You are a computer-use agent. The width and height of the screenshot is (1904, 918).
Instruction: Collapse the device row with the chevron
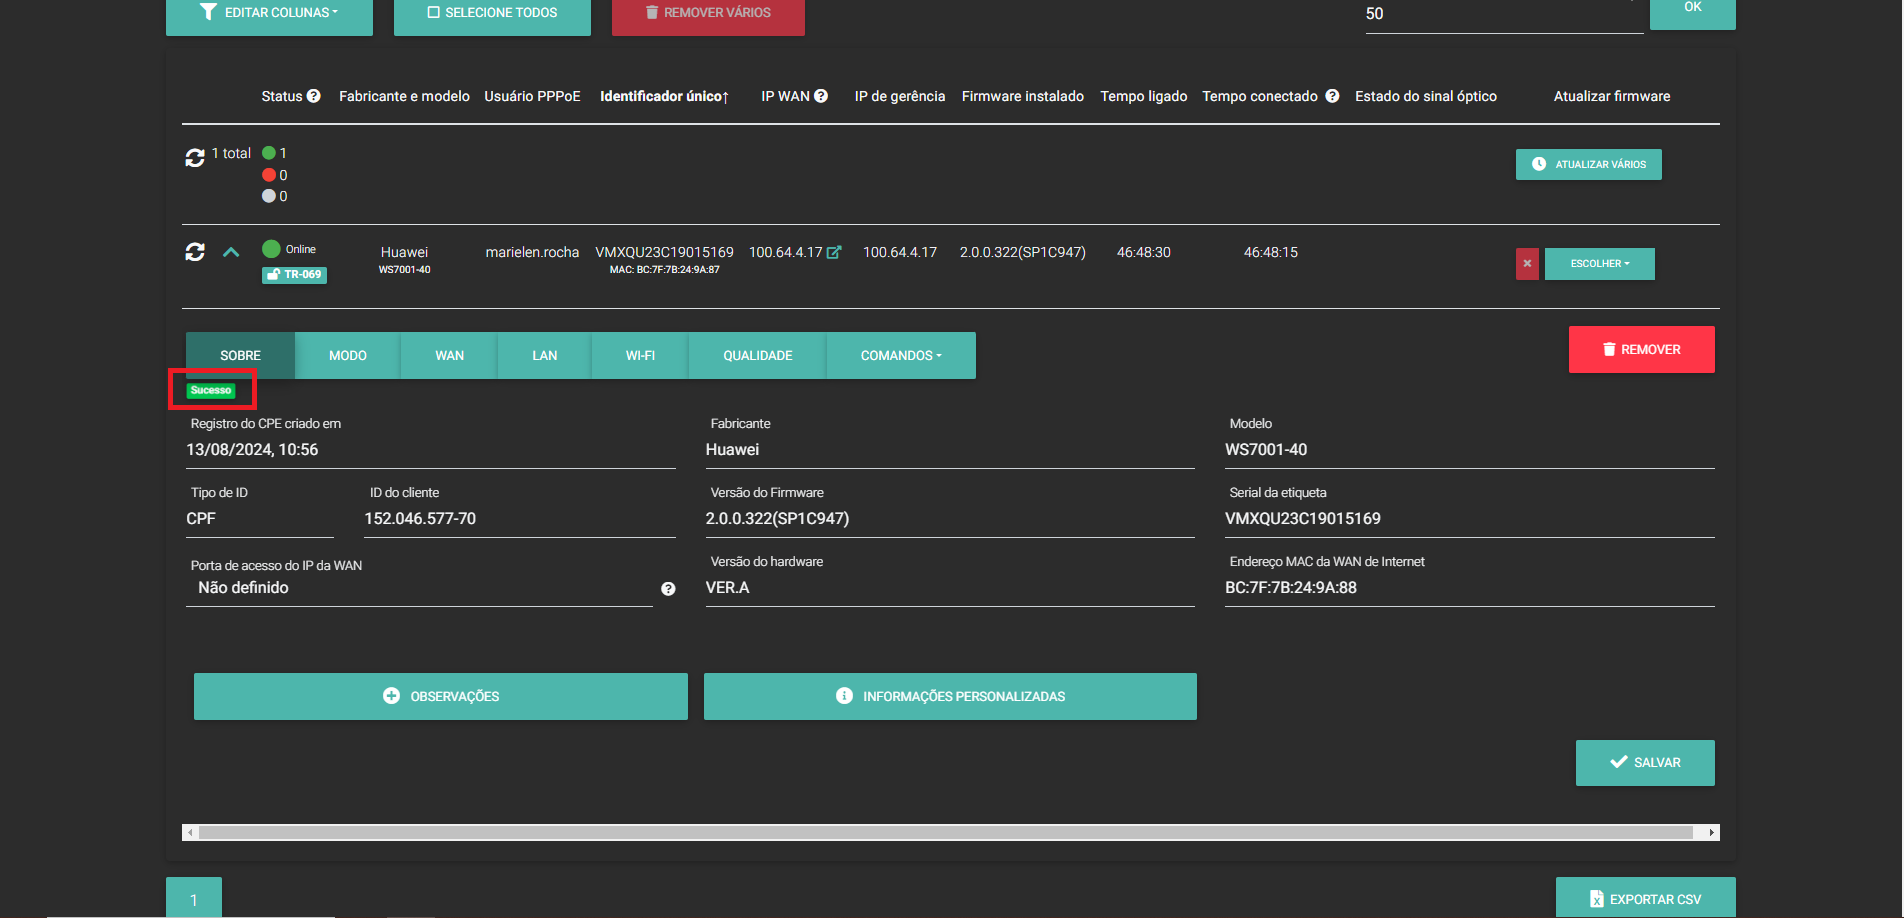pos(231,252)
